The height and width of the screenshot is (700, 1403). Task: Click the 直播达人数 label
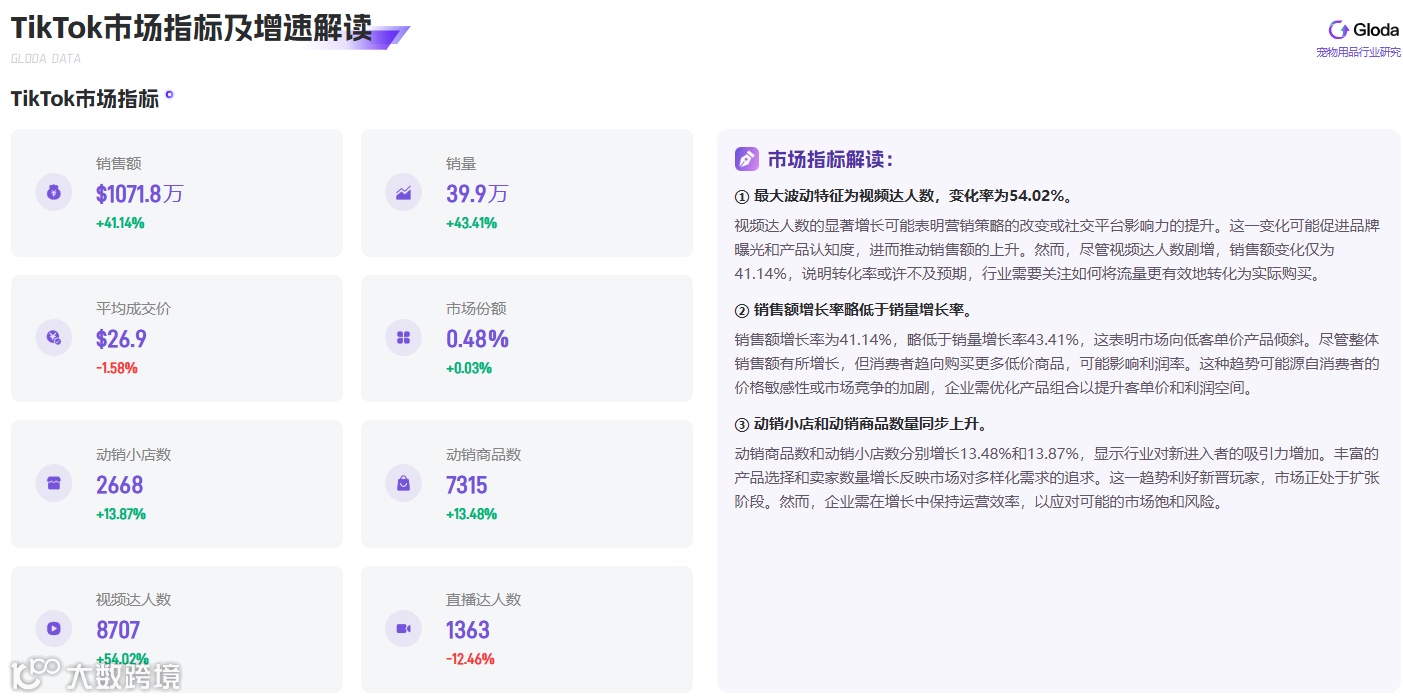pos(484,600)
